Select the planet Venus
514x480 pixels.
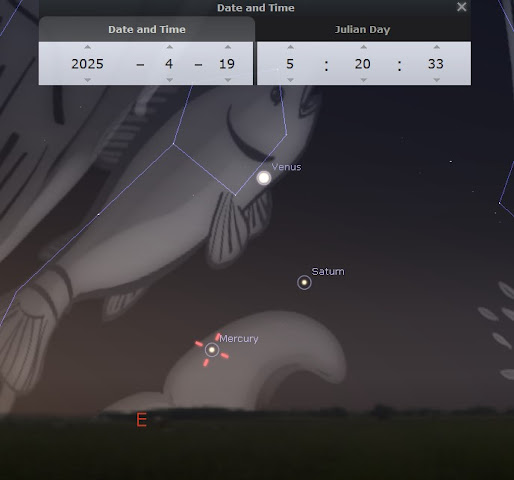[x=264, y=178]
